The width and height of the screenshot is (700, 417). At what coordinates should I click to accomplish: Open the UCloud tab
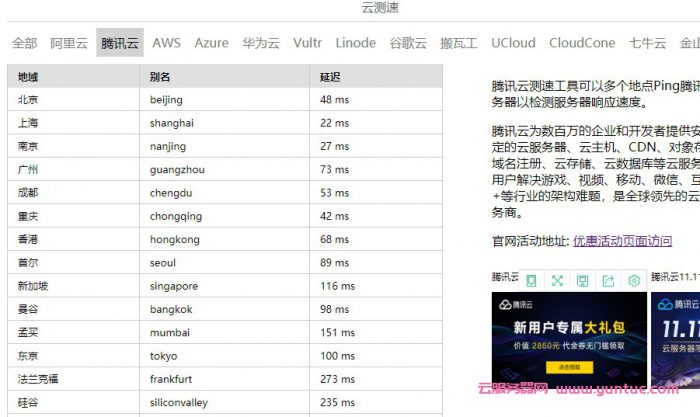[x=513, y=43]
